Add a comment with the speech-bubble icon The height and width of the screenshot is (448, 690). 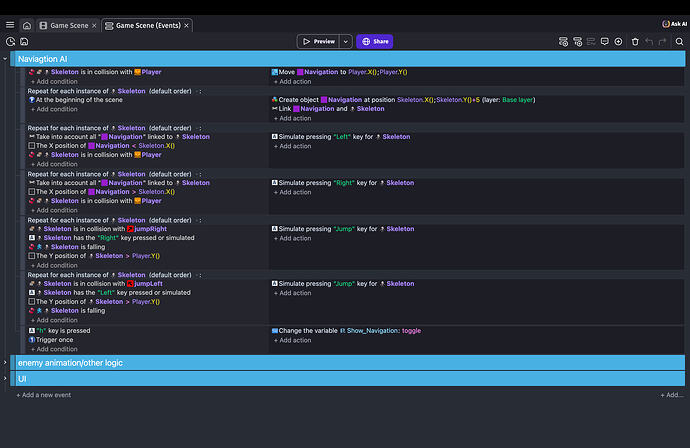click(x=605, y=41)
